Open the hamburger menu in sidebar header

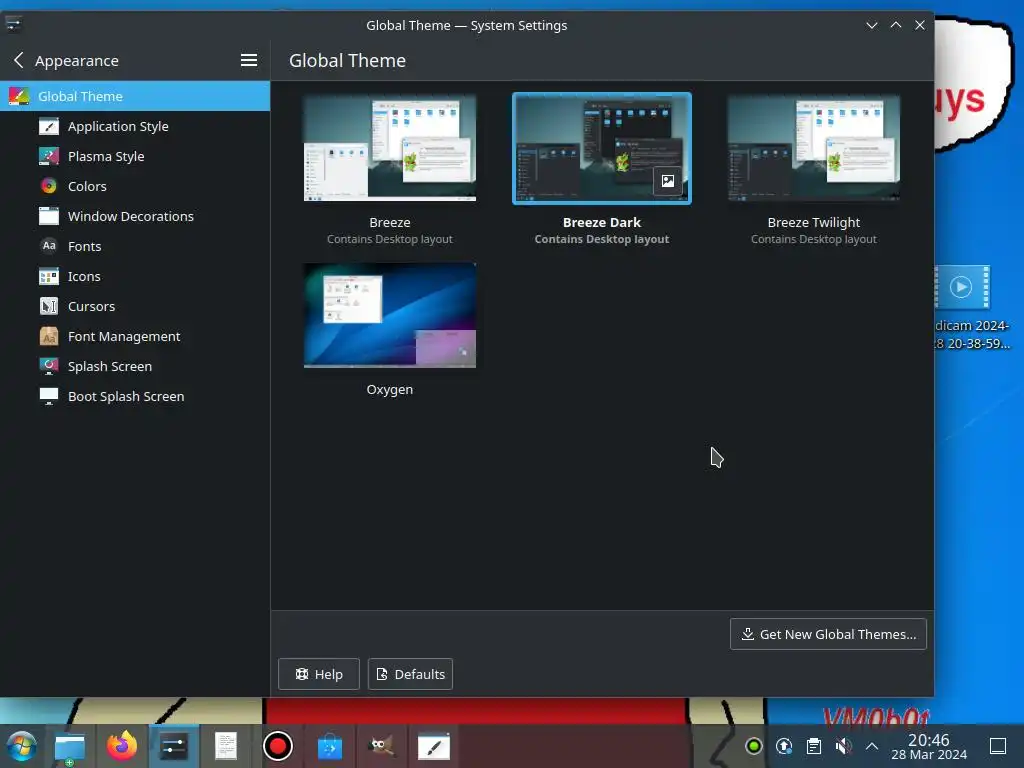[x=249, y=61]
